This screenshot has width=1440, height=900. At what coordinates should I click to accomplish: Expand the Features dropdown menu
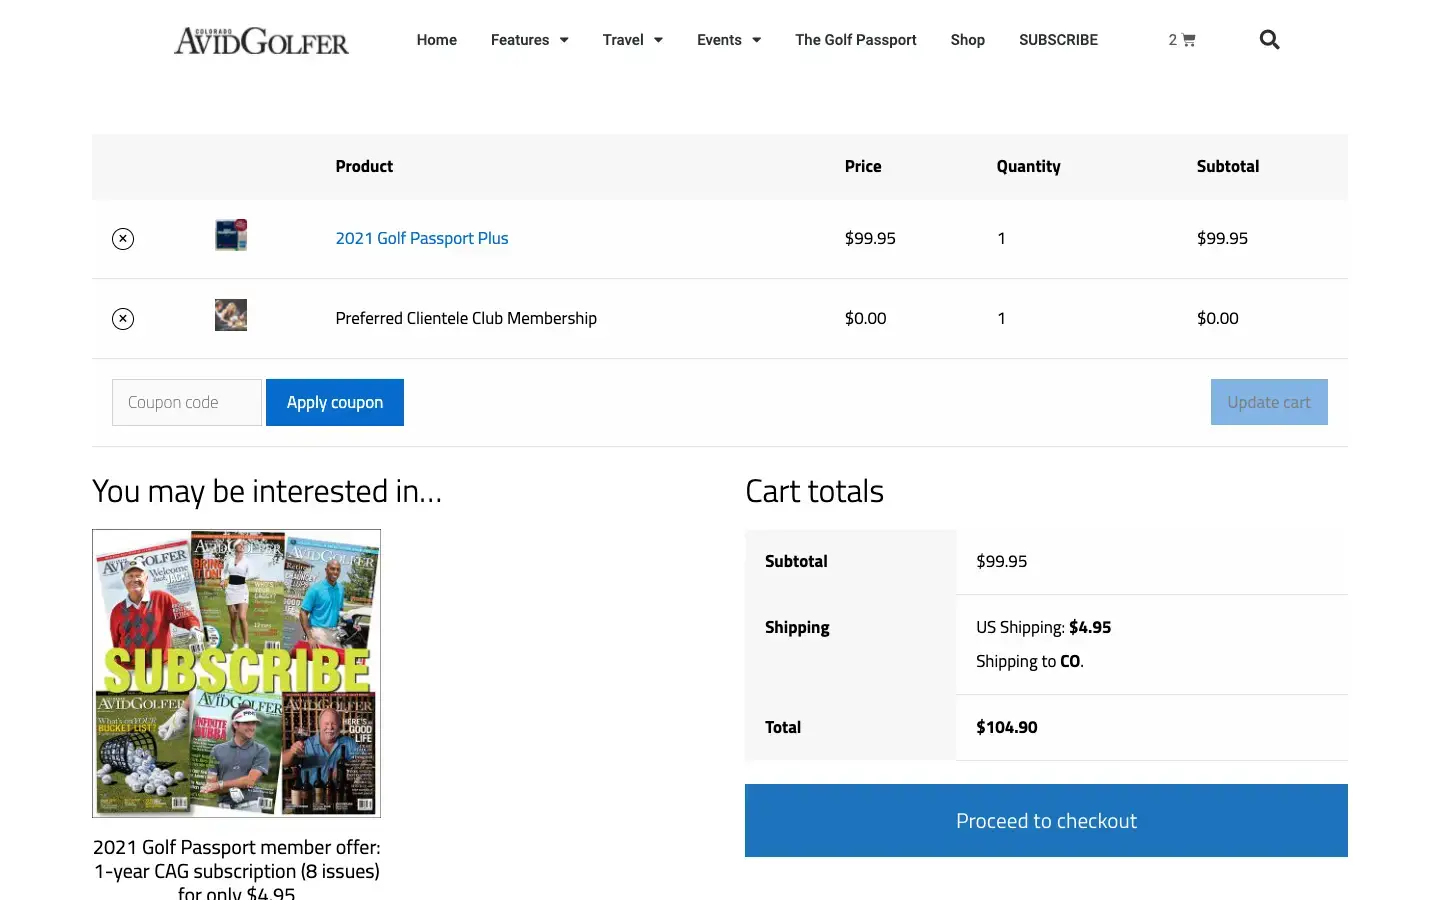tap(529, 40)
